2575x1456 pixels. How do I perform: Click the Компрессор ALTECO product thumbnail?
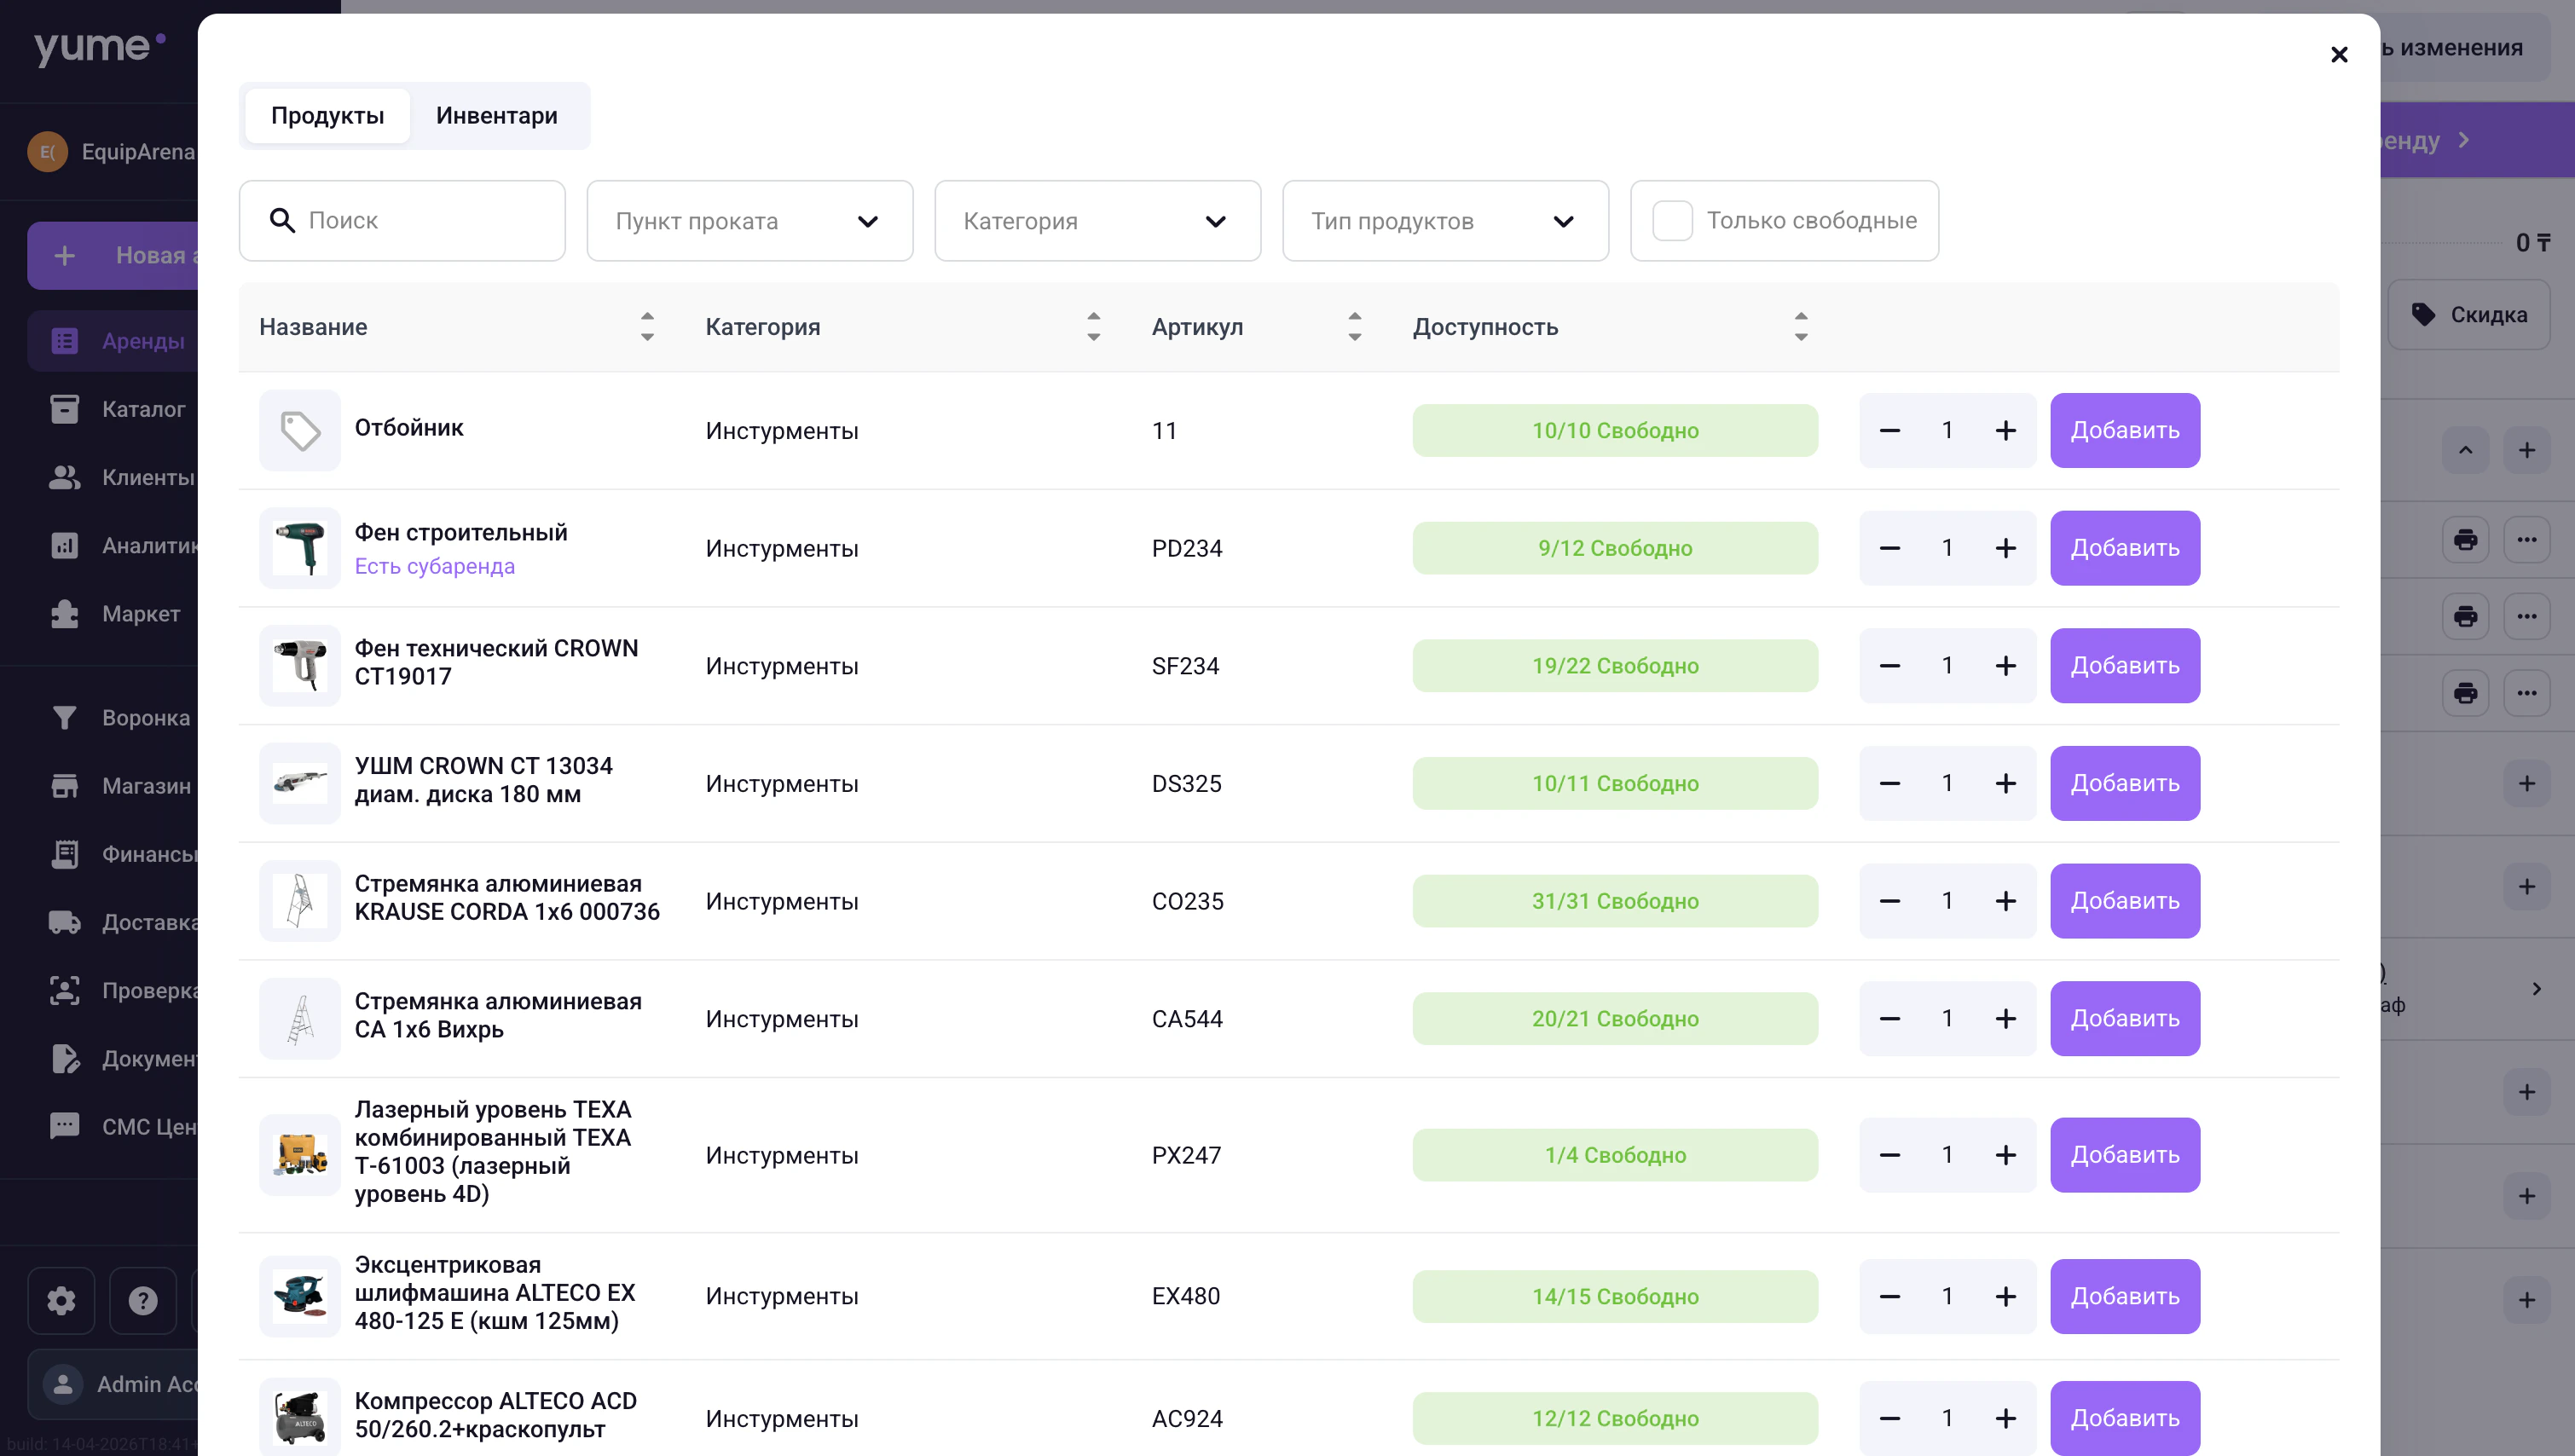[299, 1417]
